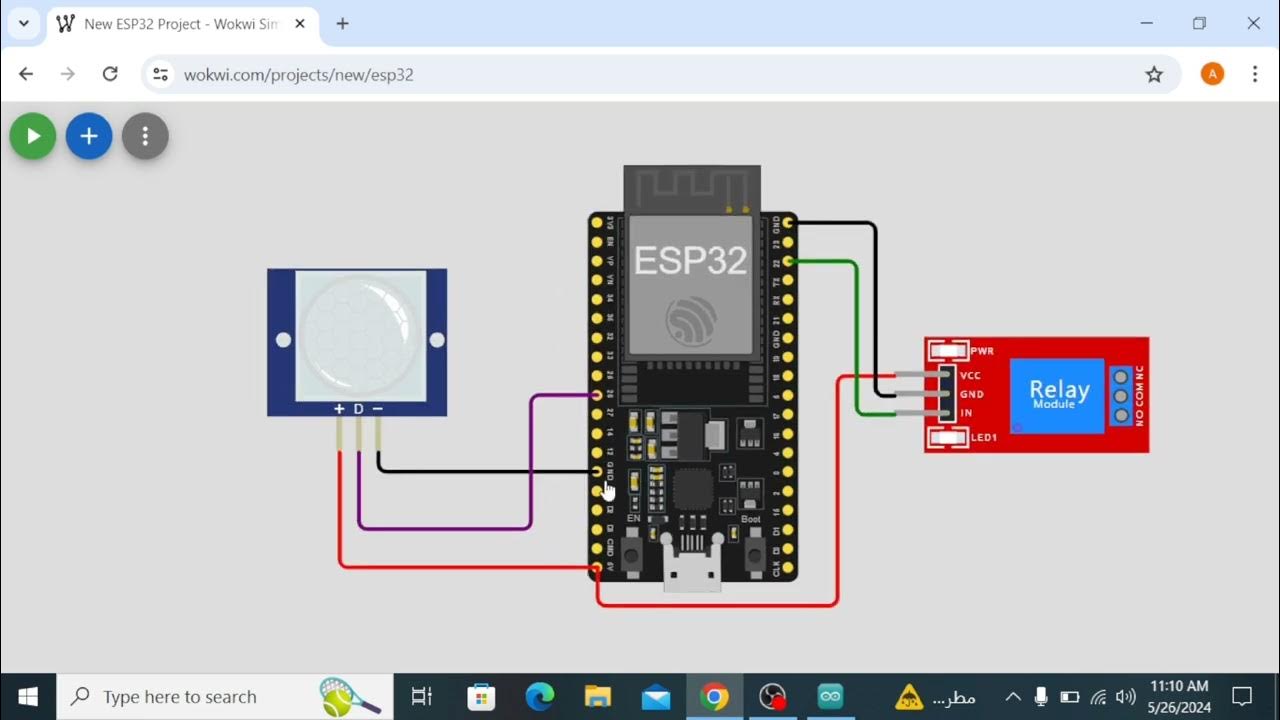
Task: Open the weather widget on the taskbar
Action: click(x=935, y=697)
